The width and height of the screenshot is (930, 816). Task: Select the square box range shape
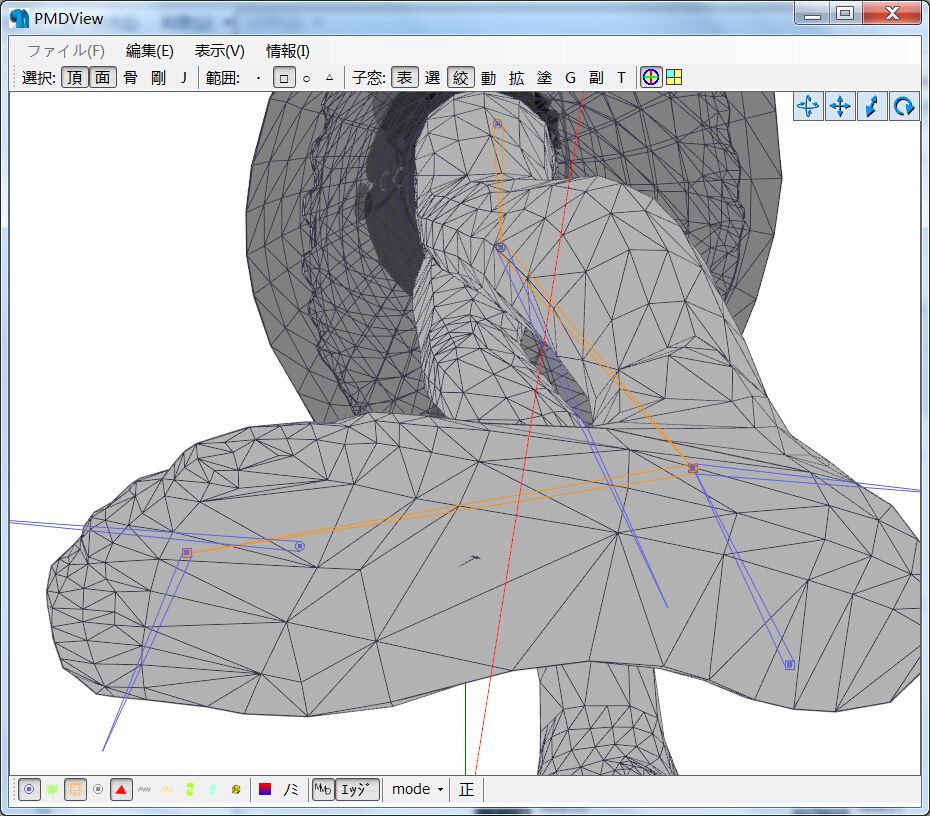click(284, 77)
